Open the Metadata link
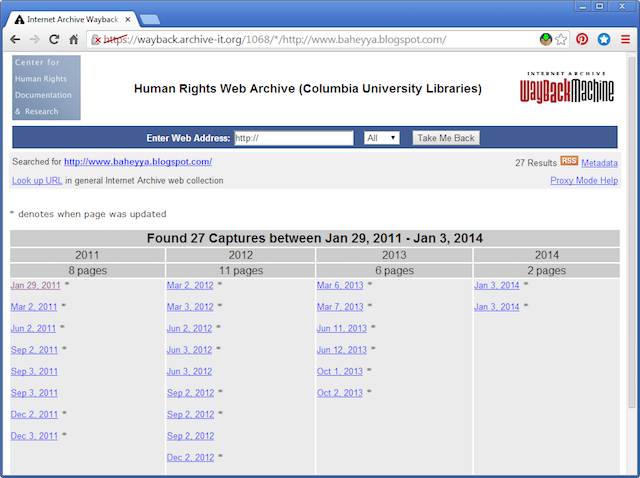The image size is (640, 478). pos(599,162)
